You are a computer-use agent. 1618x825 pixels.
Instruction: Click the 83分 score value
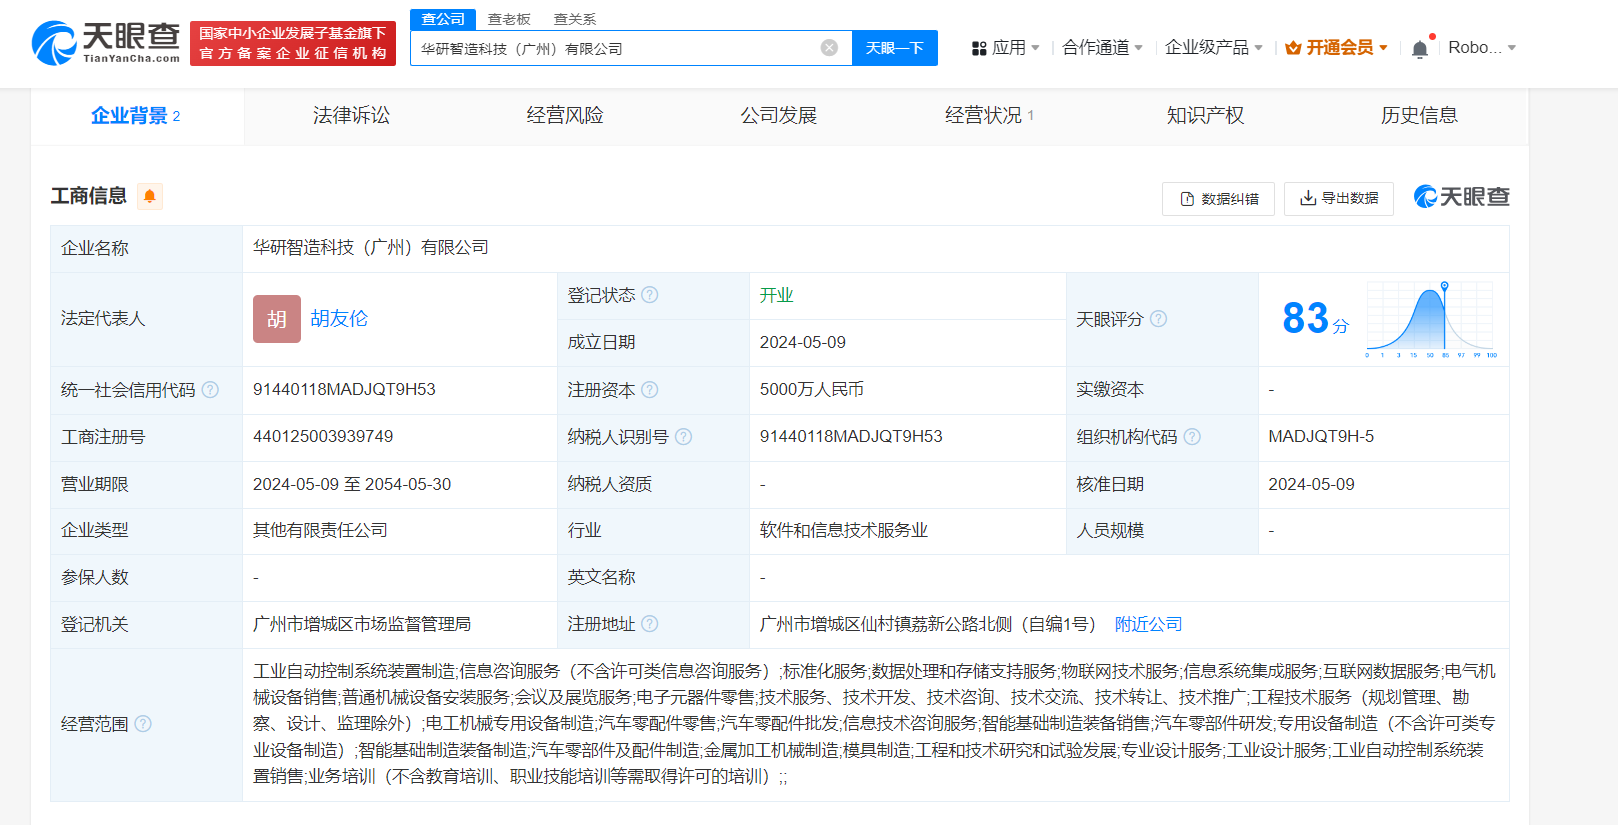1315,320
